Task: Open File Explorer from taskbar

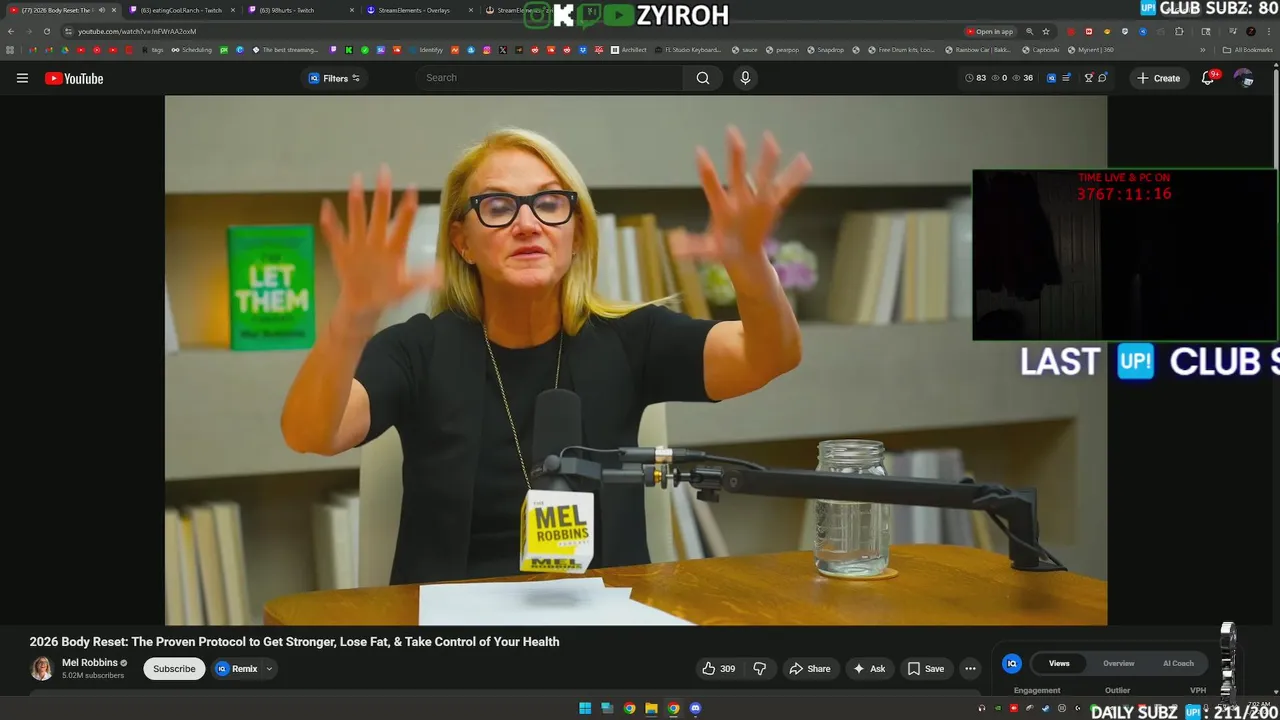Action: pyautogui.click(x=651, y=709)
